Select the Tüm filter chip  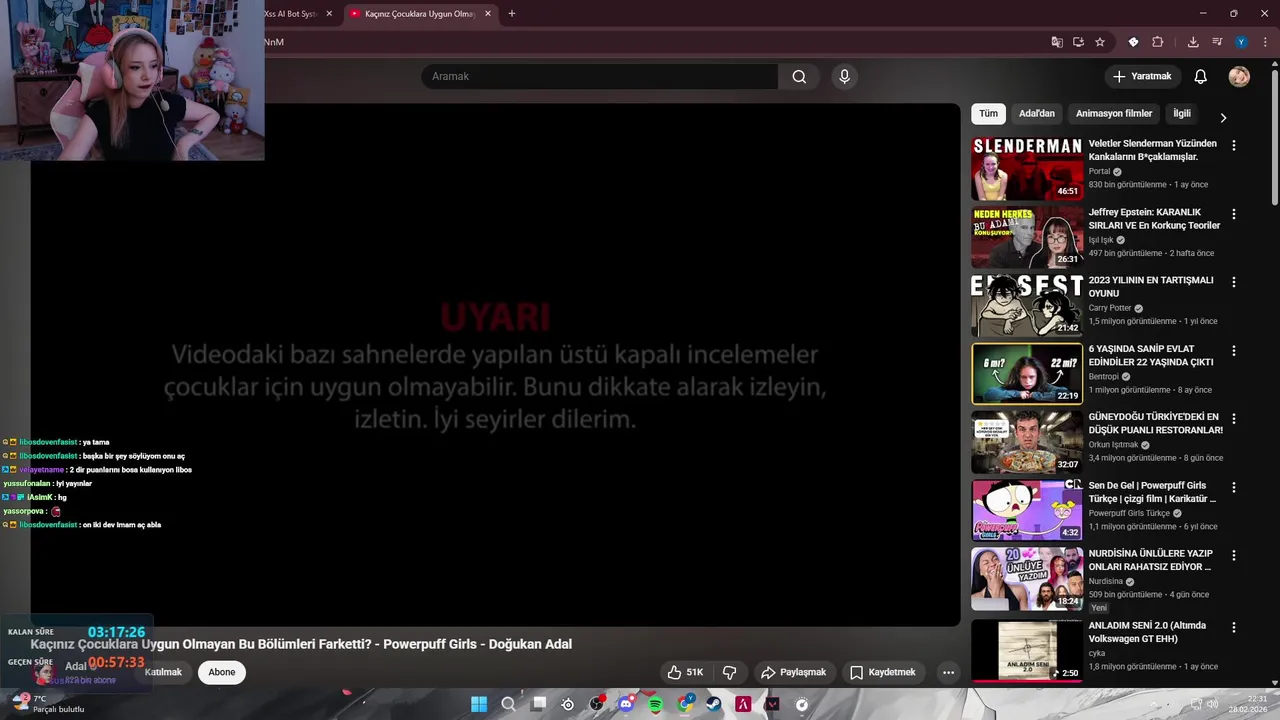pos(988,114)
